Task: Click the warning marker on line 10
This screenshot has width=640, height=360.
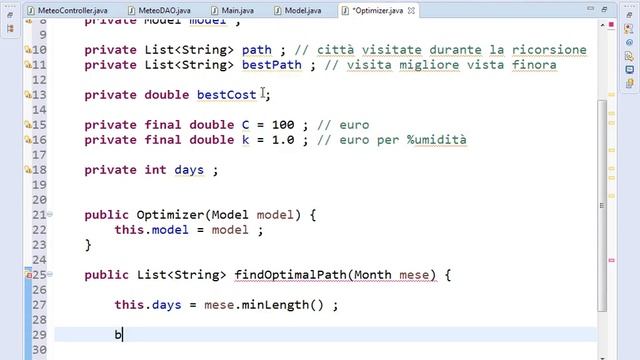Action: pos(28,50)
